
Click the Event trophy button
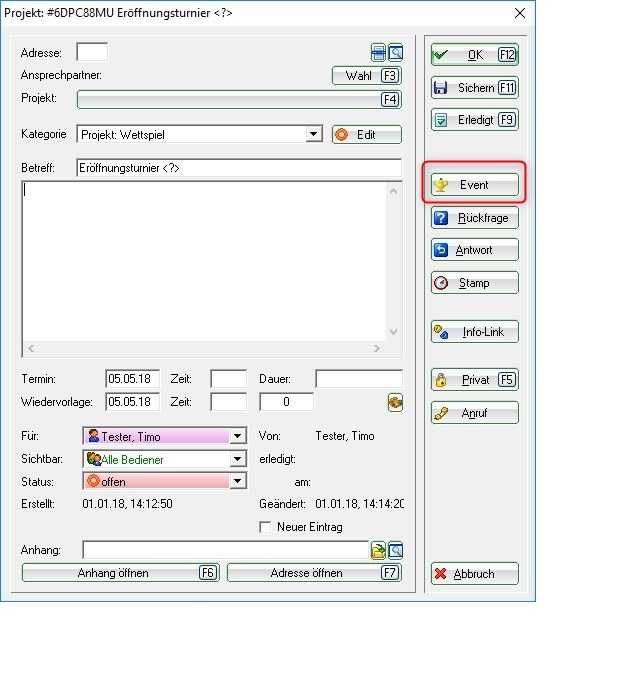click(474, 185)
